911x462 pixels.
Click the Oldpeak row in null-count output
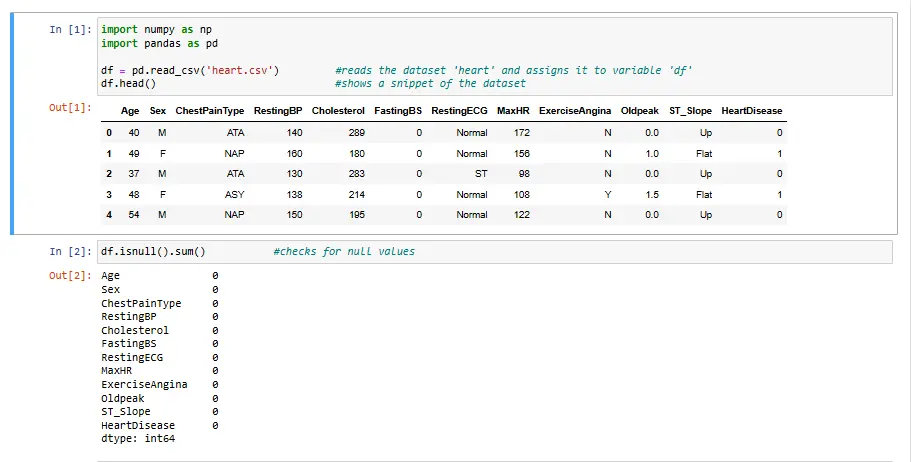tap(160, 399)
